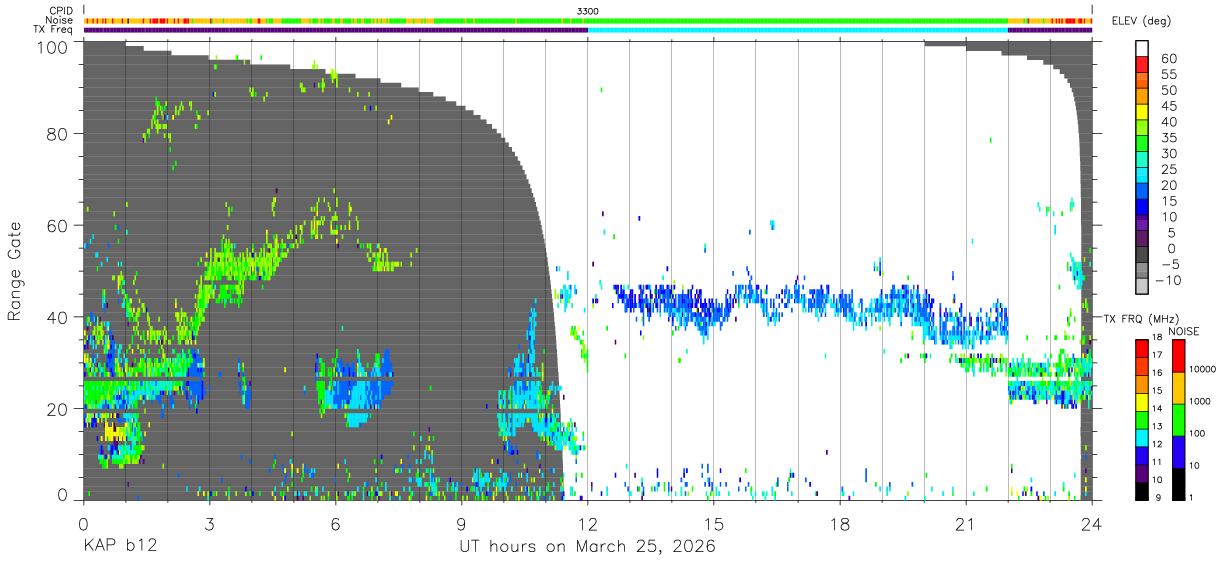Click the 40 label on Range Gate axis

57,317
